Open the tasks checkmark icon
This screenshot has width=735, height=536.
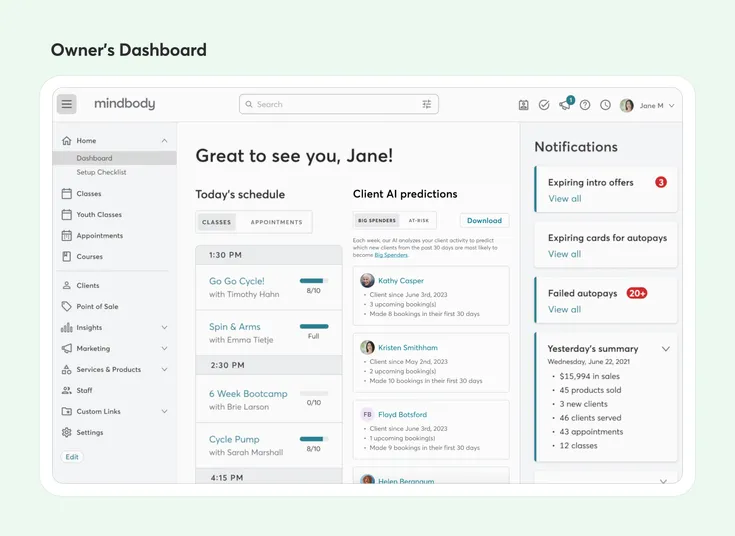[544, 105]
